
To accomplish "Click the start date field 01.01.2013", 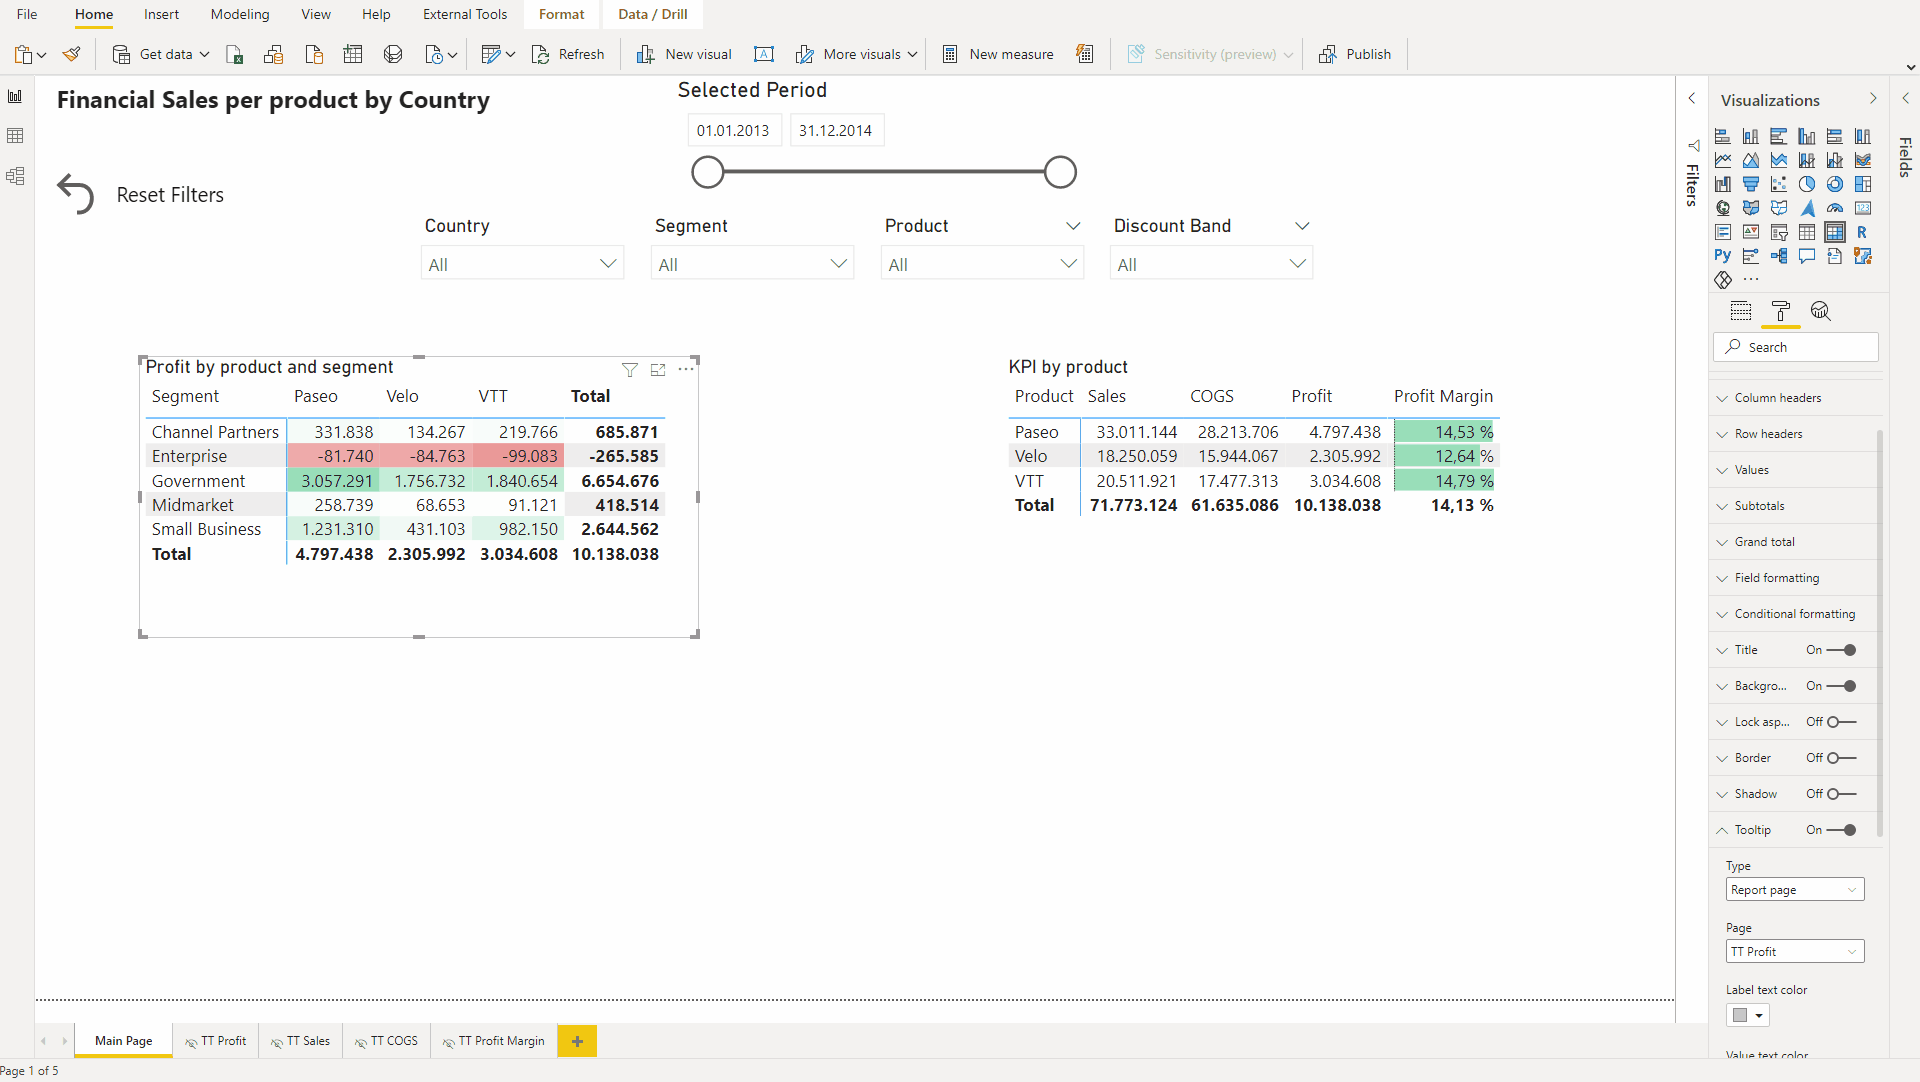I will pos(733,131).
